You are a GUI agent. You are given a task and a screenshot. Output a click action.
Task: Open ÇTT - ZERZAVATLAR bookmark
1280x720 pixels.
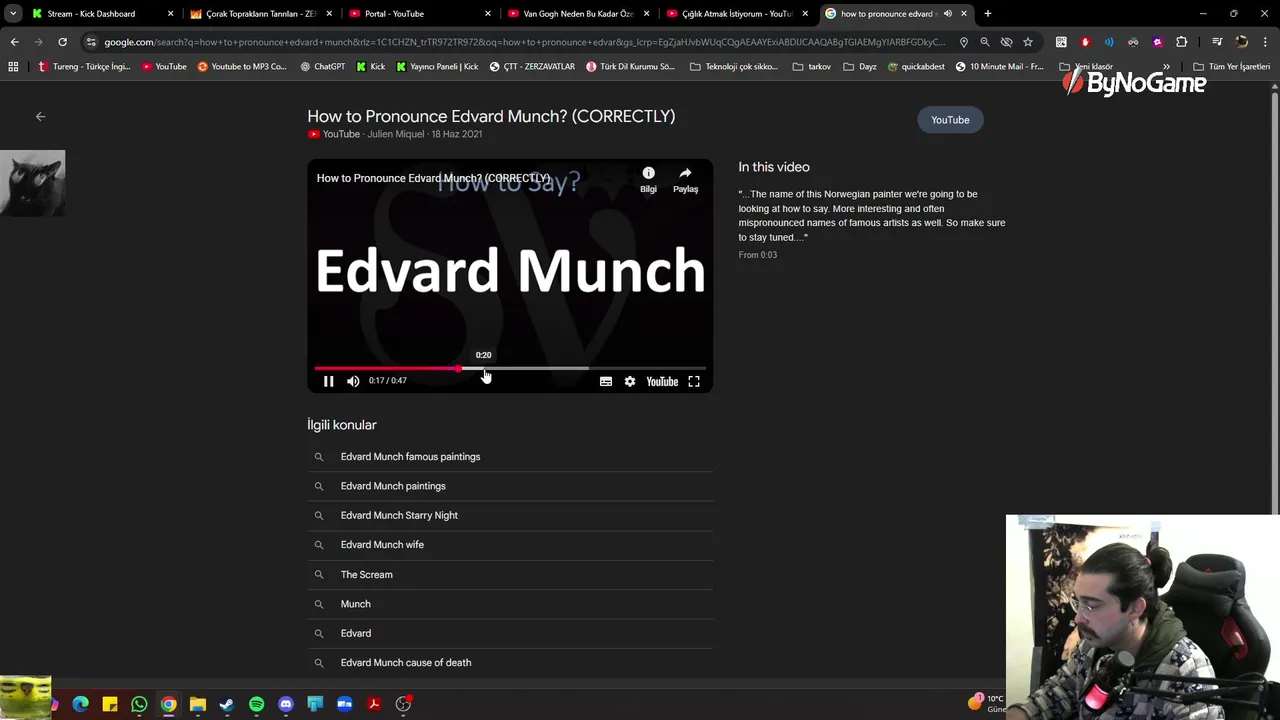tap(532, 67)
